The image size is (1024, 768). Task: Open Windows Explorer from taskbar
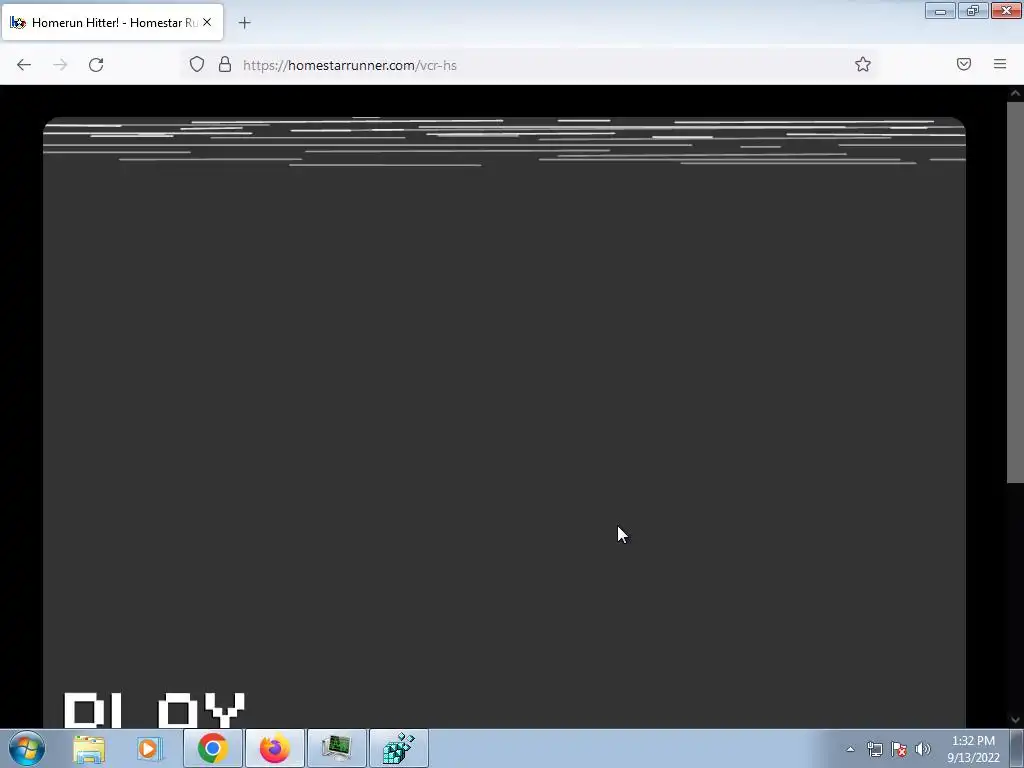(x=89, y=748)
